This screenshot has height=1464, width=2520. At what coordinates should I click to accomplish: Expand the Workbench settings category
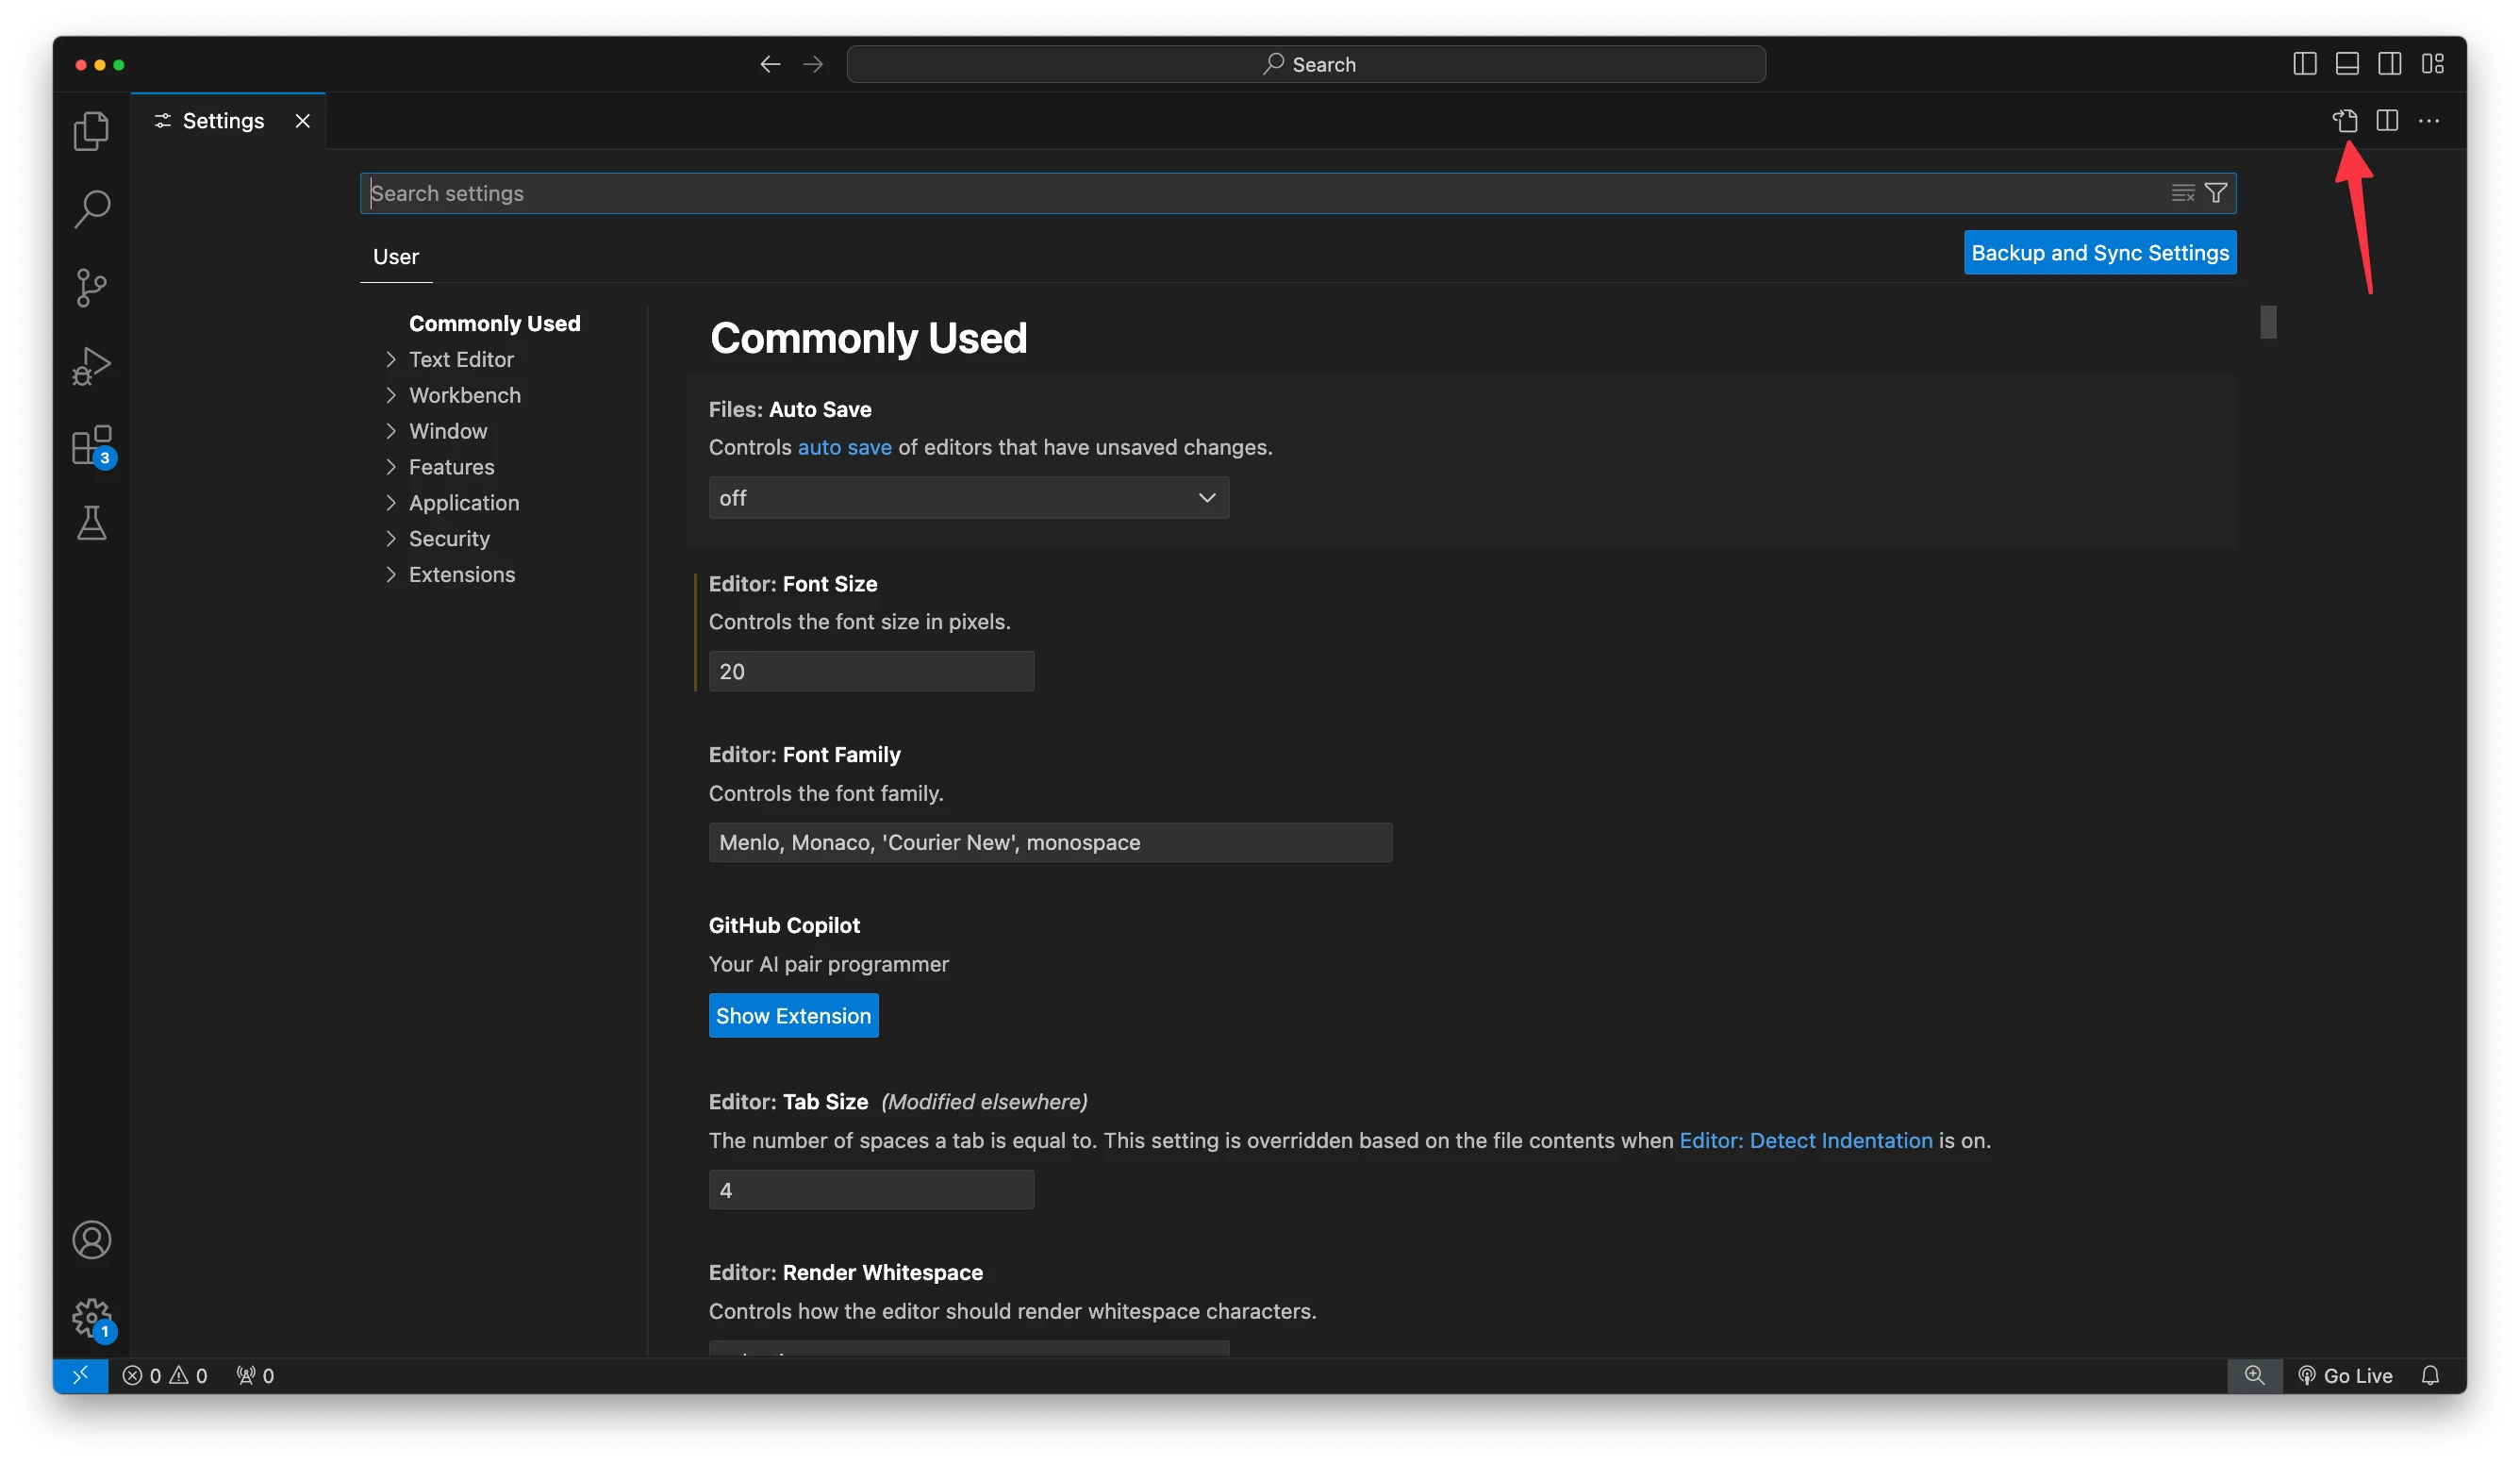[x=464, y=395]
